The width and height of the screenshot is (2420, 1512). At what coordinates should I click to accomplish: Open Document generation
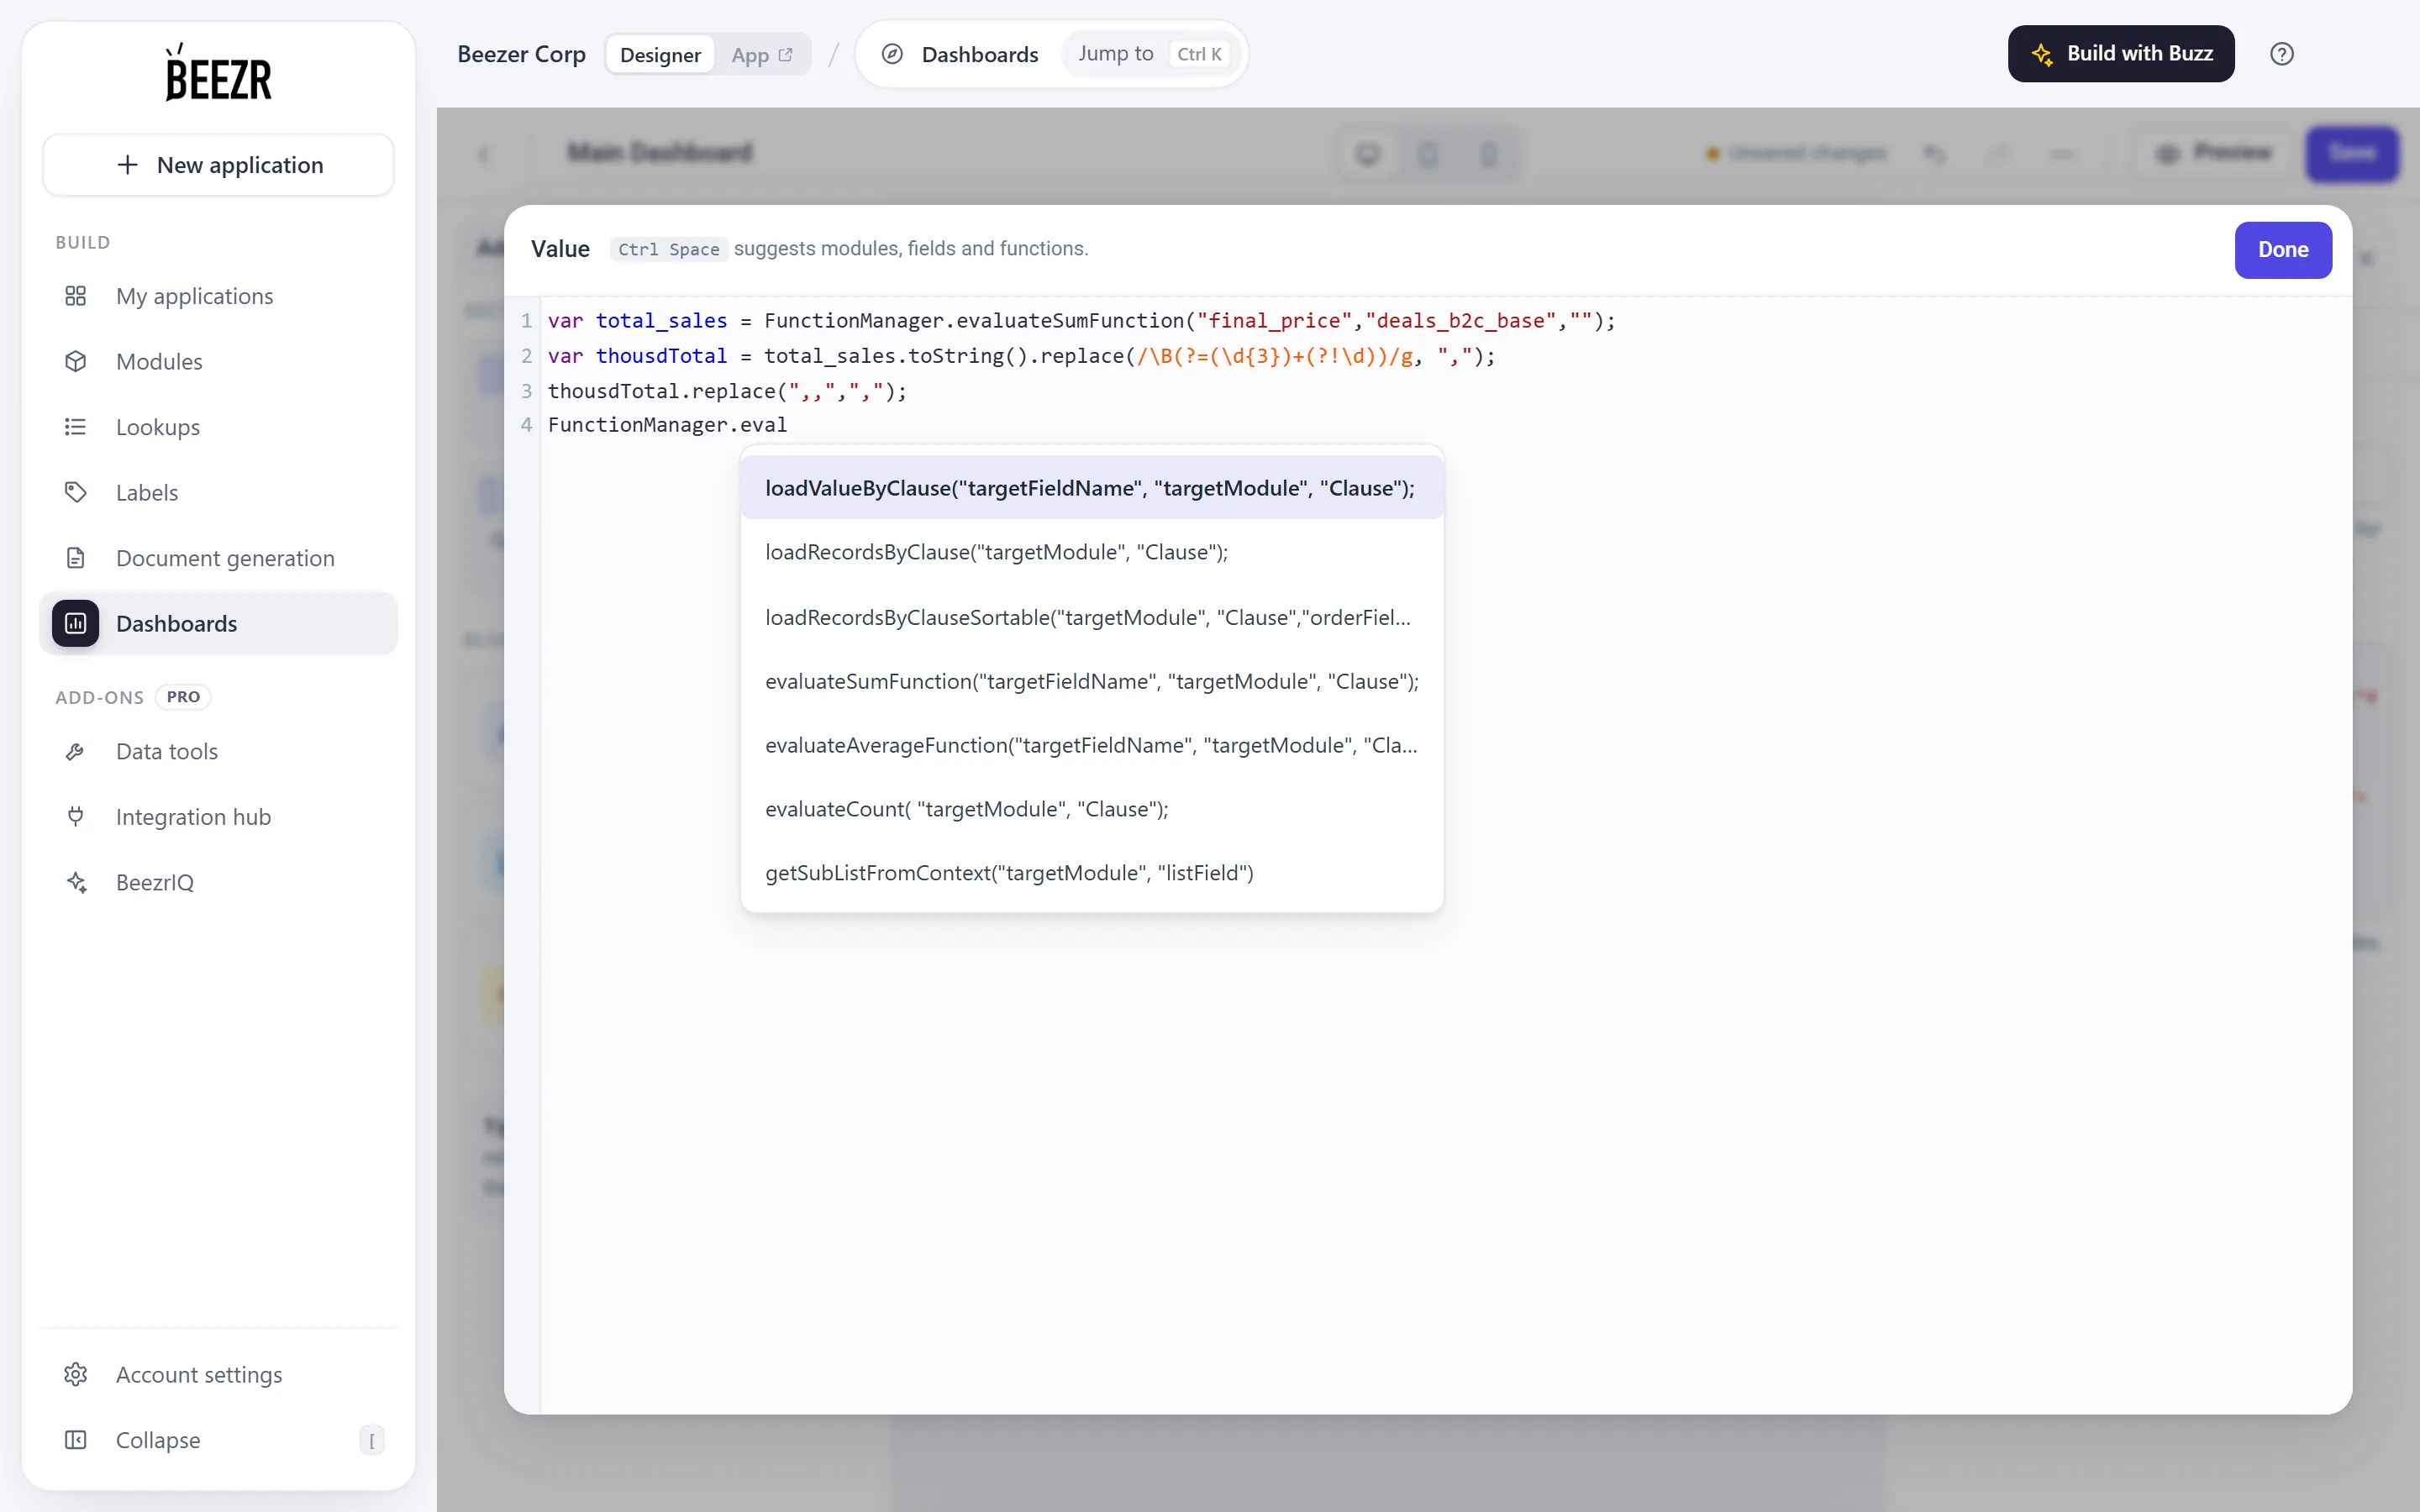(218, 558)
